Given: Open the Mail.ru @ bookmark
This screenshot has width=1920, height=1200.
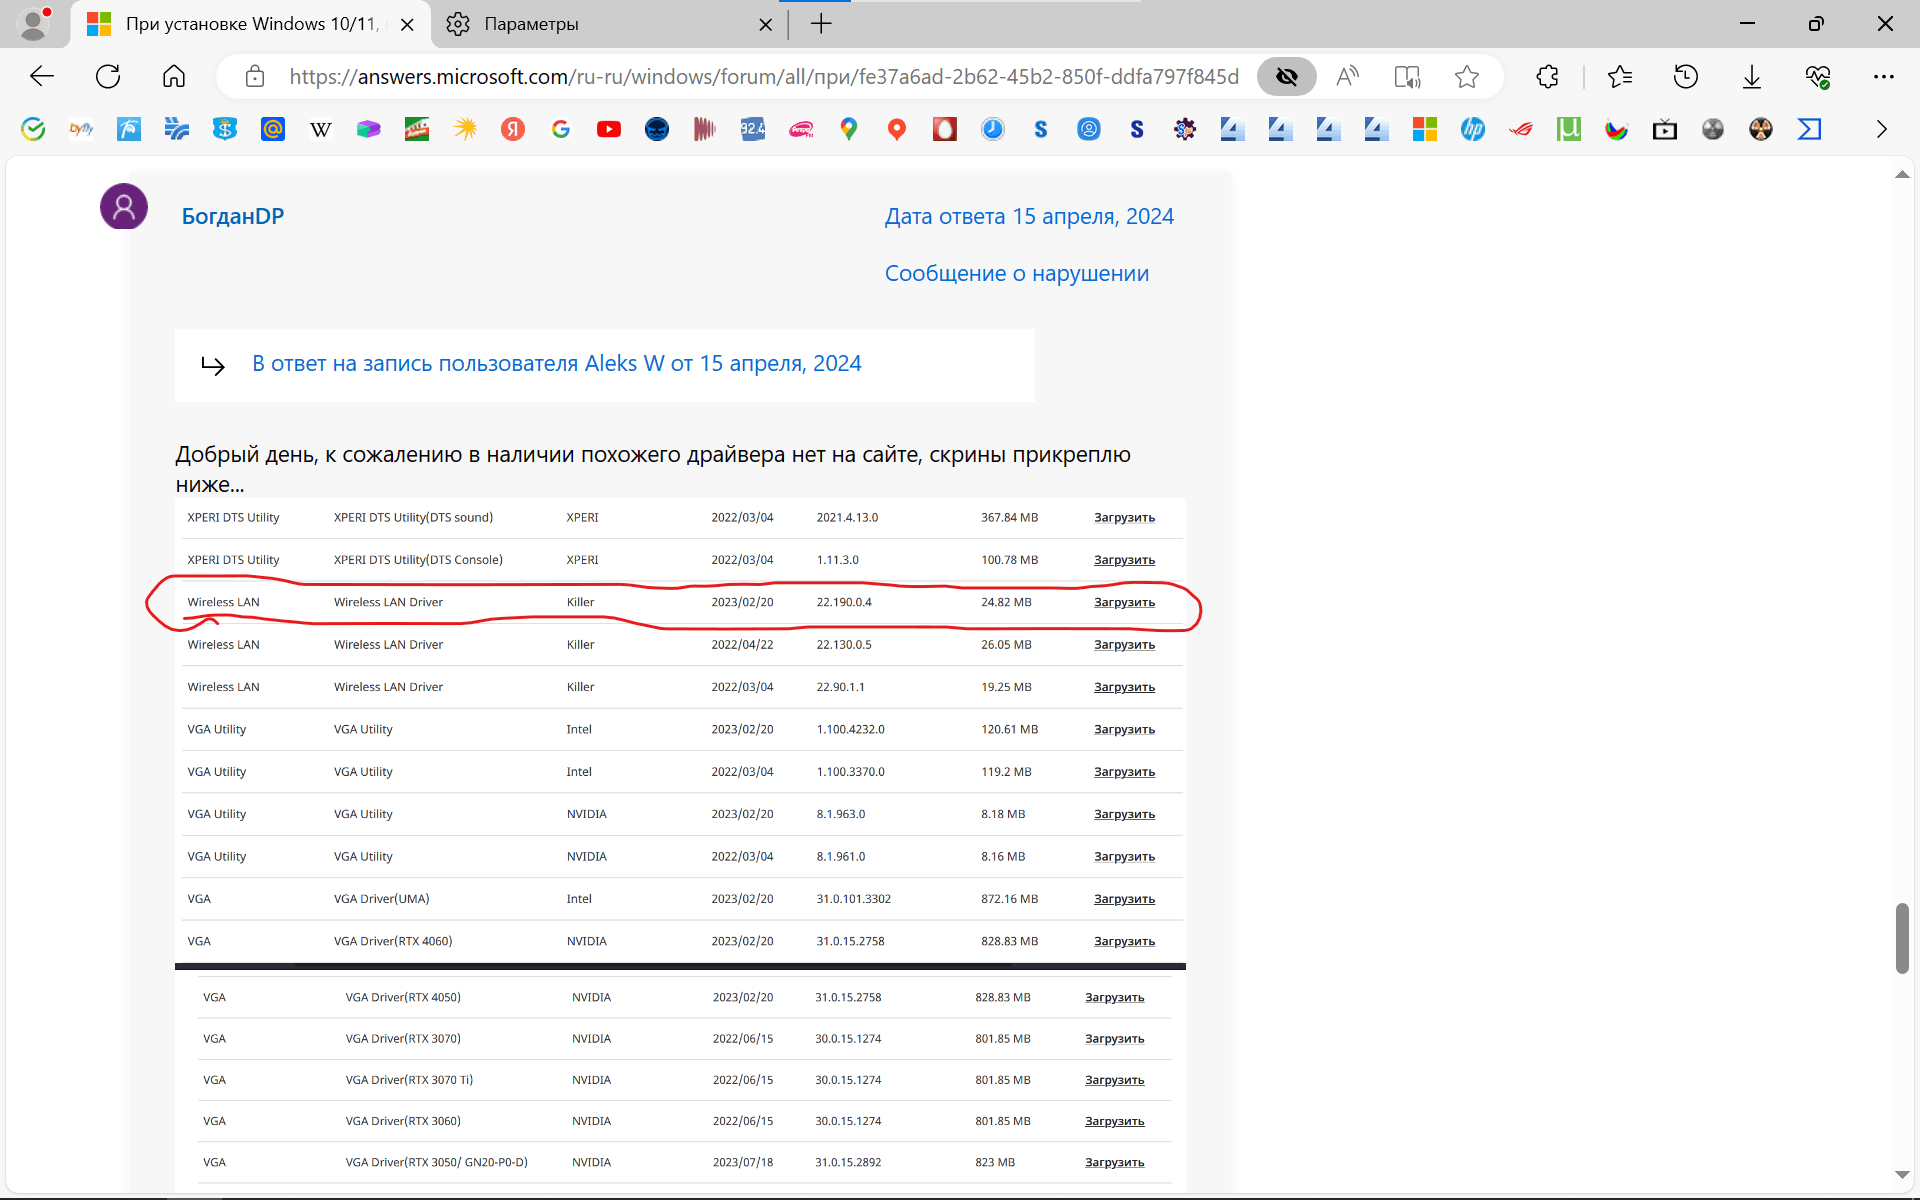Looking at the screenshot, I should pyautogui.click(x=273, y=129).
